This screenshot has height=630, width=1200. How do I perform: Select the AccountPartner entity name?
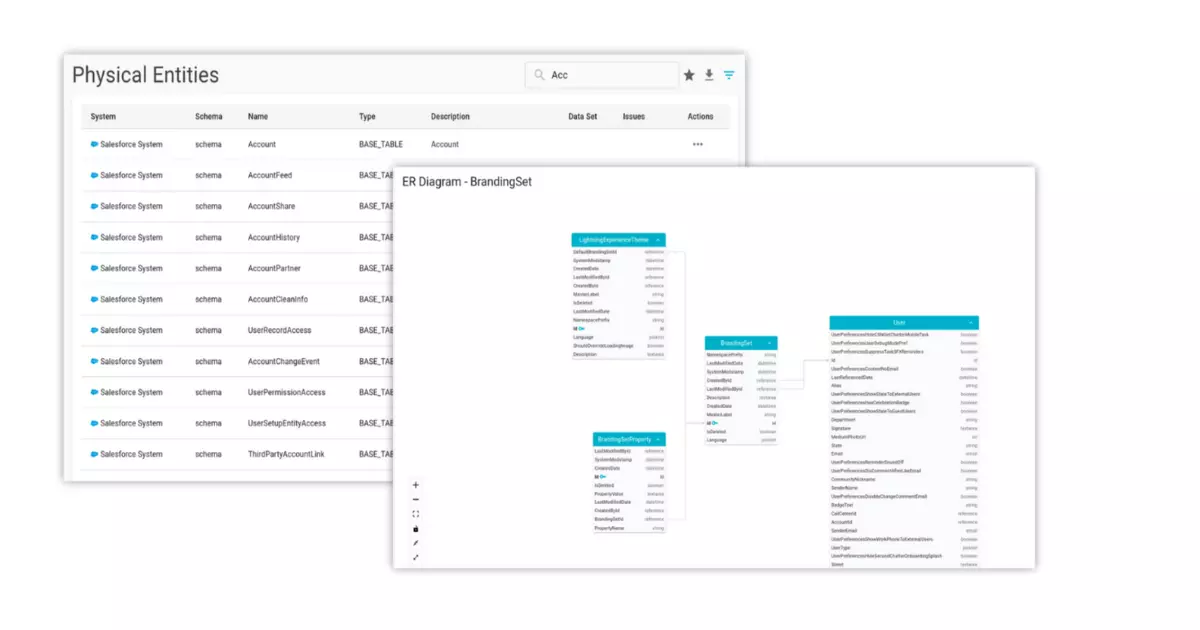274,268
